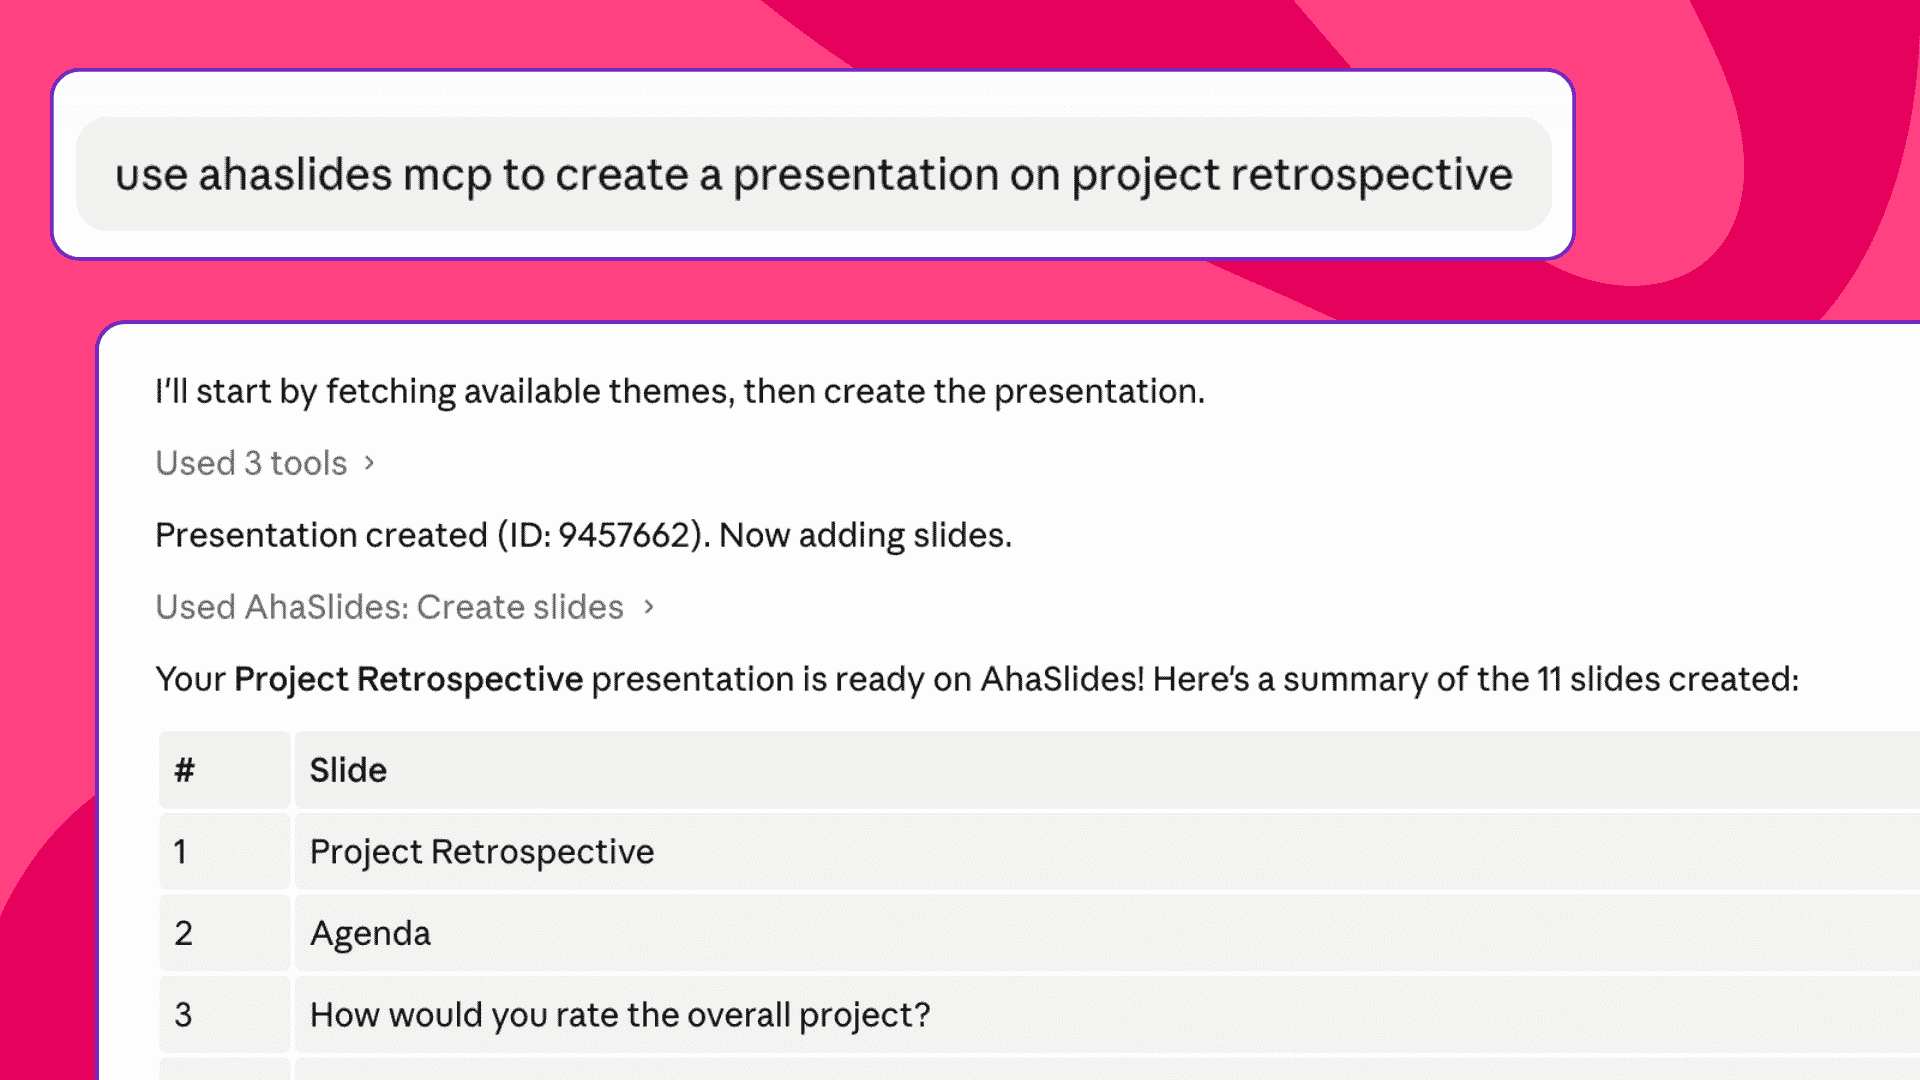Select 'How would you rate' slide row

[1039, 1015]
